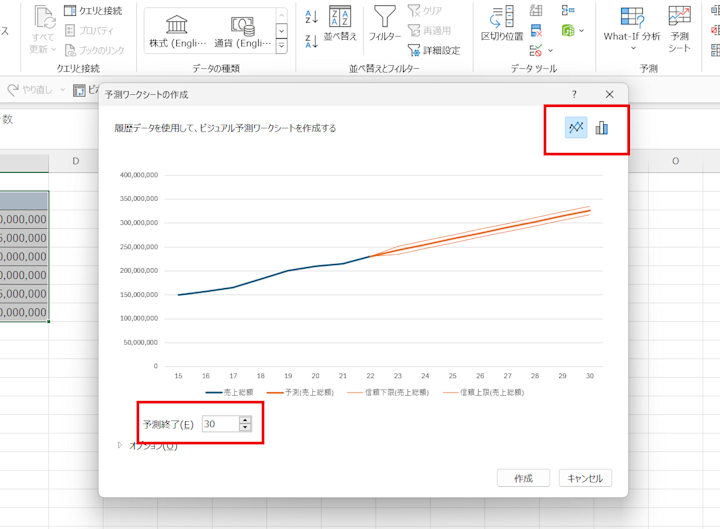The width and height of the screenshot is (720, 529).
Task: Select column D header
Action: point(76,161)
